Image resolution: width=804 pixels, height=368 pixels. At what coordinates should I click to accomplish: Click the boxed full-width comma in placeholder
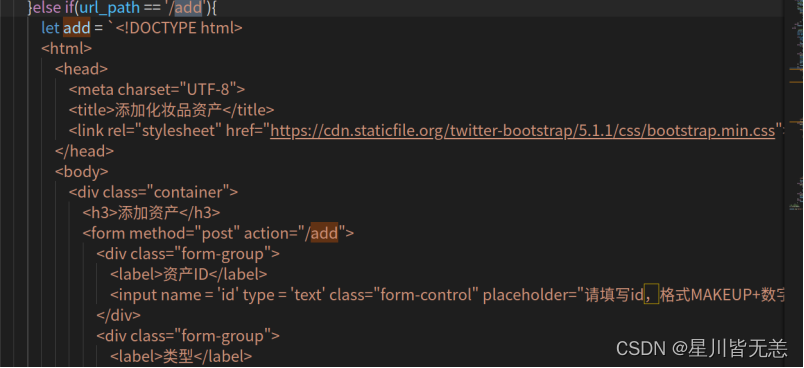point(652,295)
